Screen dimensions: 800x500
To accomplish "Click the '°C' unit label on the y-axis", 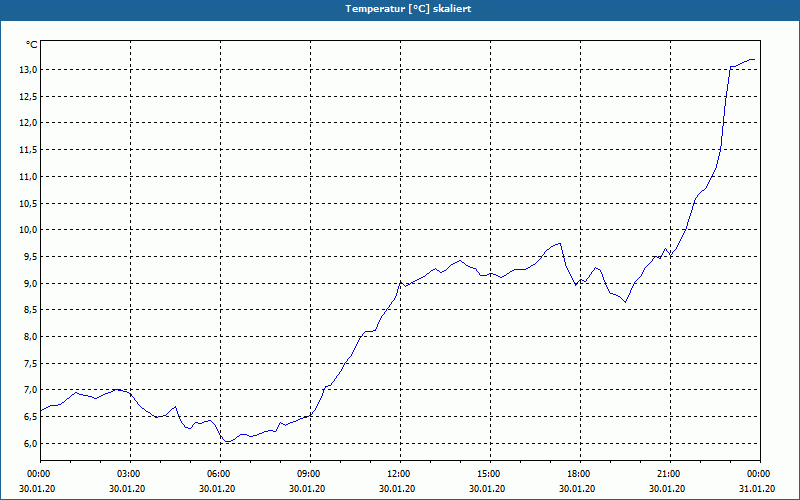I will [32, 45].
